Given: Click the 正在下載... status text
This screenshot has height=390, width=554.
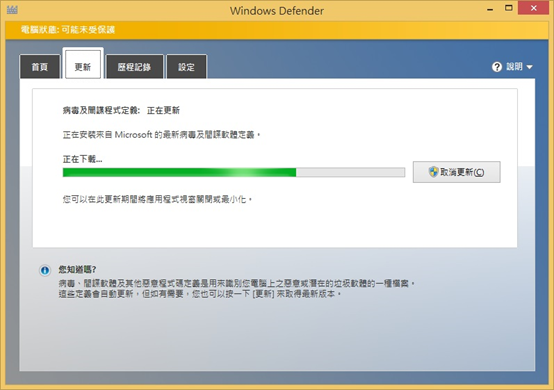Looking at the screenshot, I should pos(82,159).
